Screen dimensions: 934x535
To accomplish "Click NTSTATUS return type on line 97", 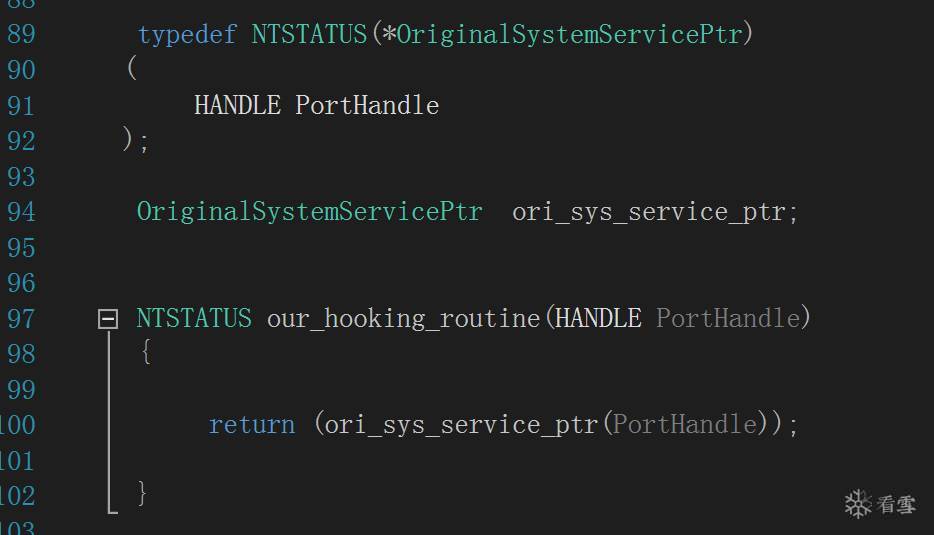I will pyautogui.click(x=194, y=319).
